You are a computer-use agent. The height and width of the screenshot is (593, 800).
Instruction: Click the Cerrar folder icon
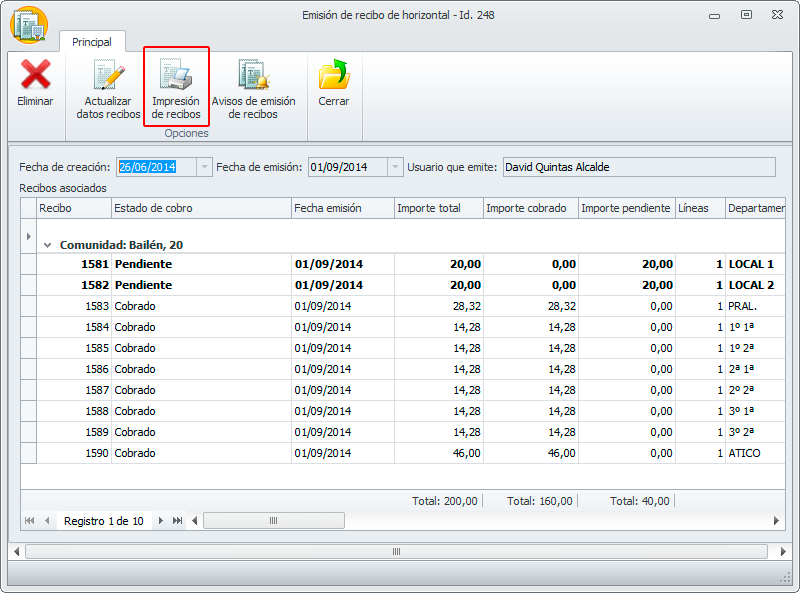coord(333,76)
